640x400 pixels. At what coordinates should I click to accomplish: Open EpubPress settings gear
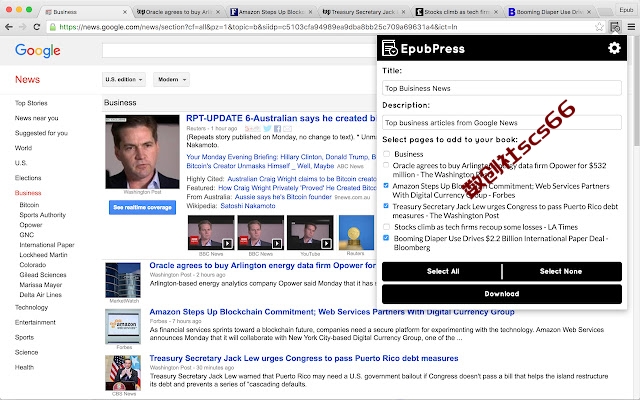tap(614, 48)
